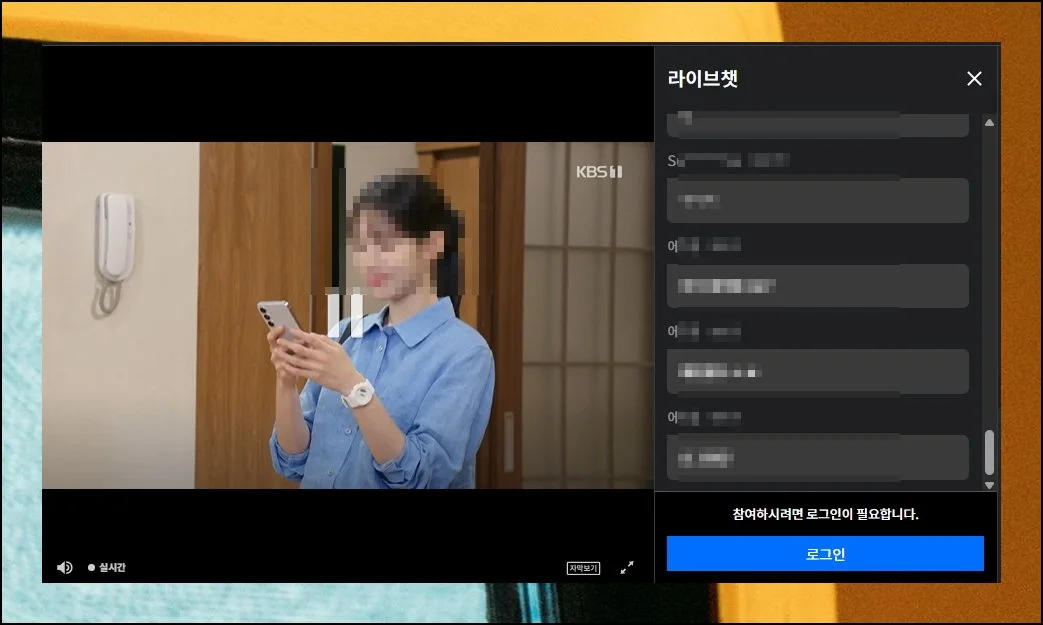Click the pause icon in the video center
Viewport: 1043px width, 625px height.
coord(345,314)
